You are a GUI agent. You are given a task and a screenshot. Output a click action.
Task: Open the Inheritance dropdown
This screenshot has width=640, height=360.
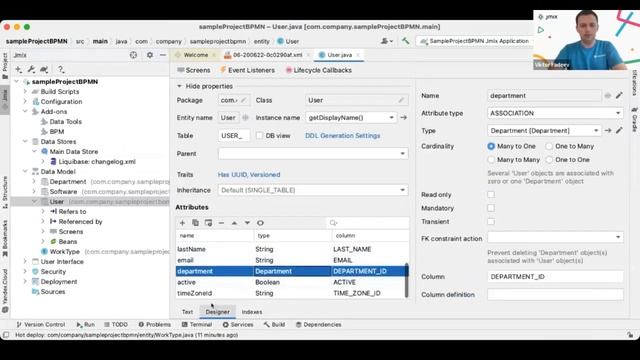(x=313, y=190)
